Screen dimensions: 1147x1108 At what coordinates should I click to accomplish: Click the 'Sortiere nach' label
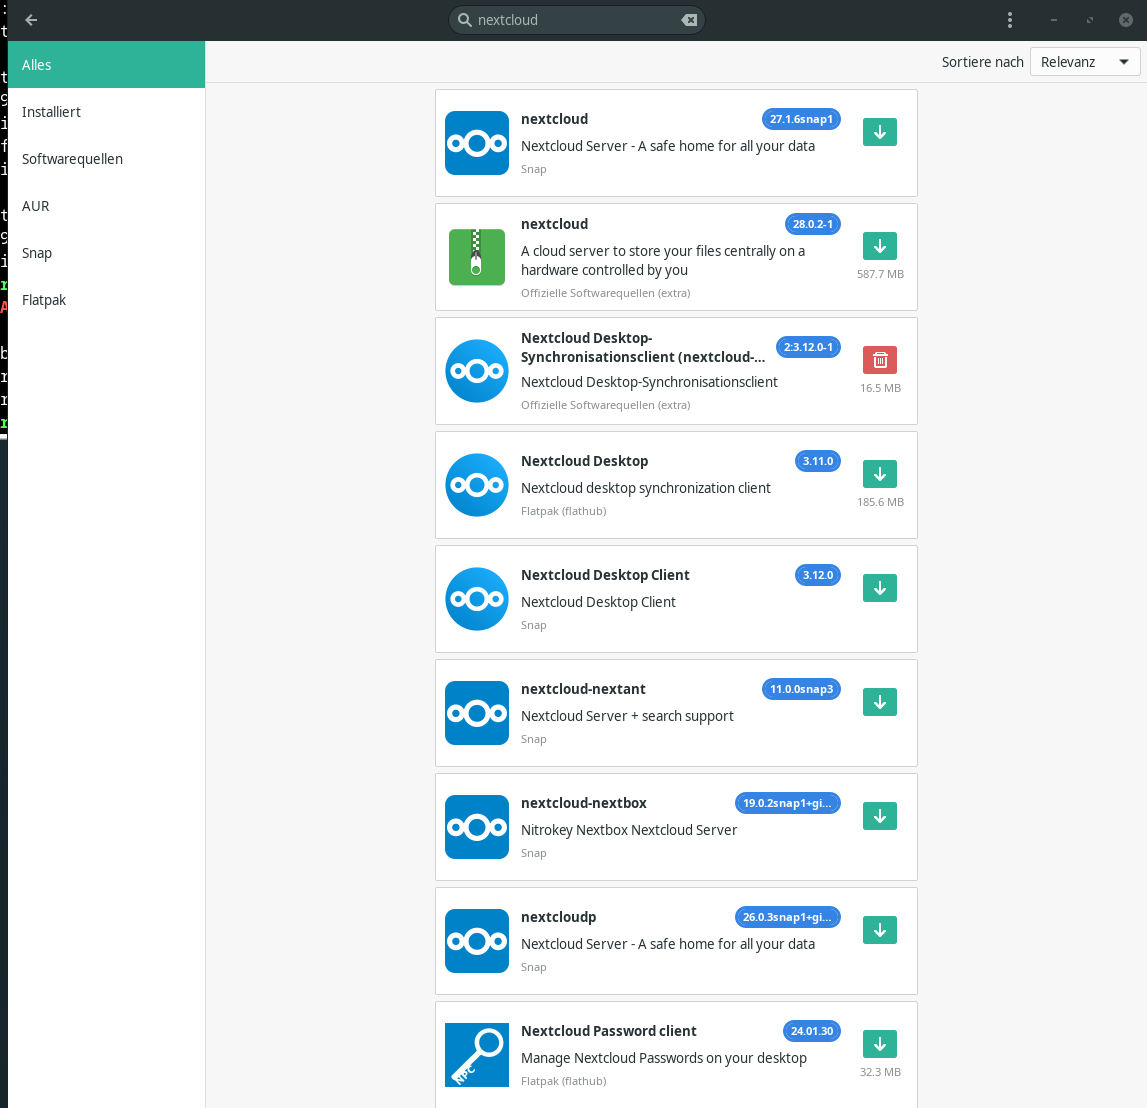[x=982, y=62]
